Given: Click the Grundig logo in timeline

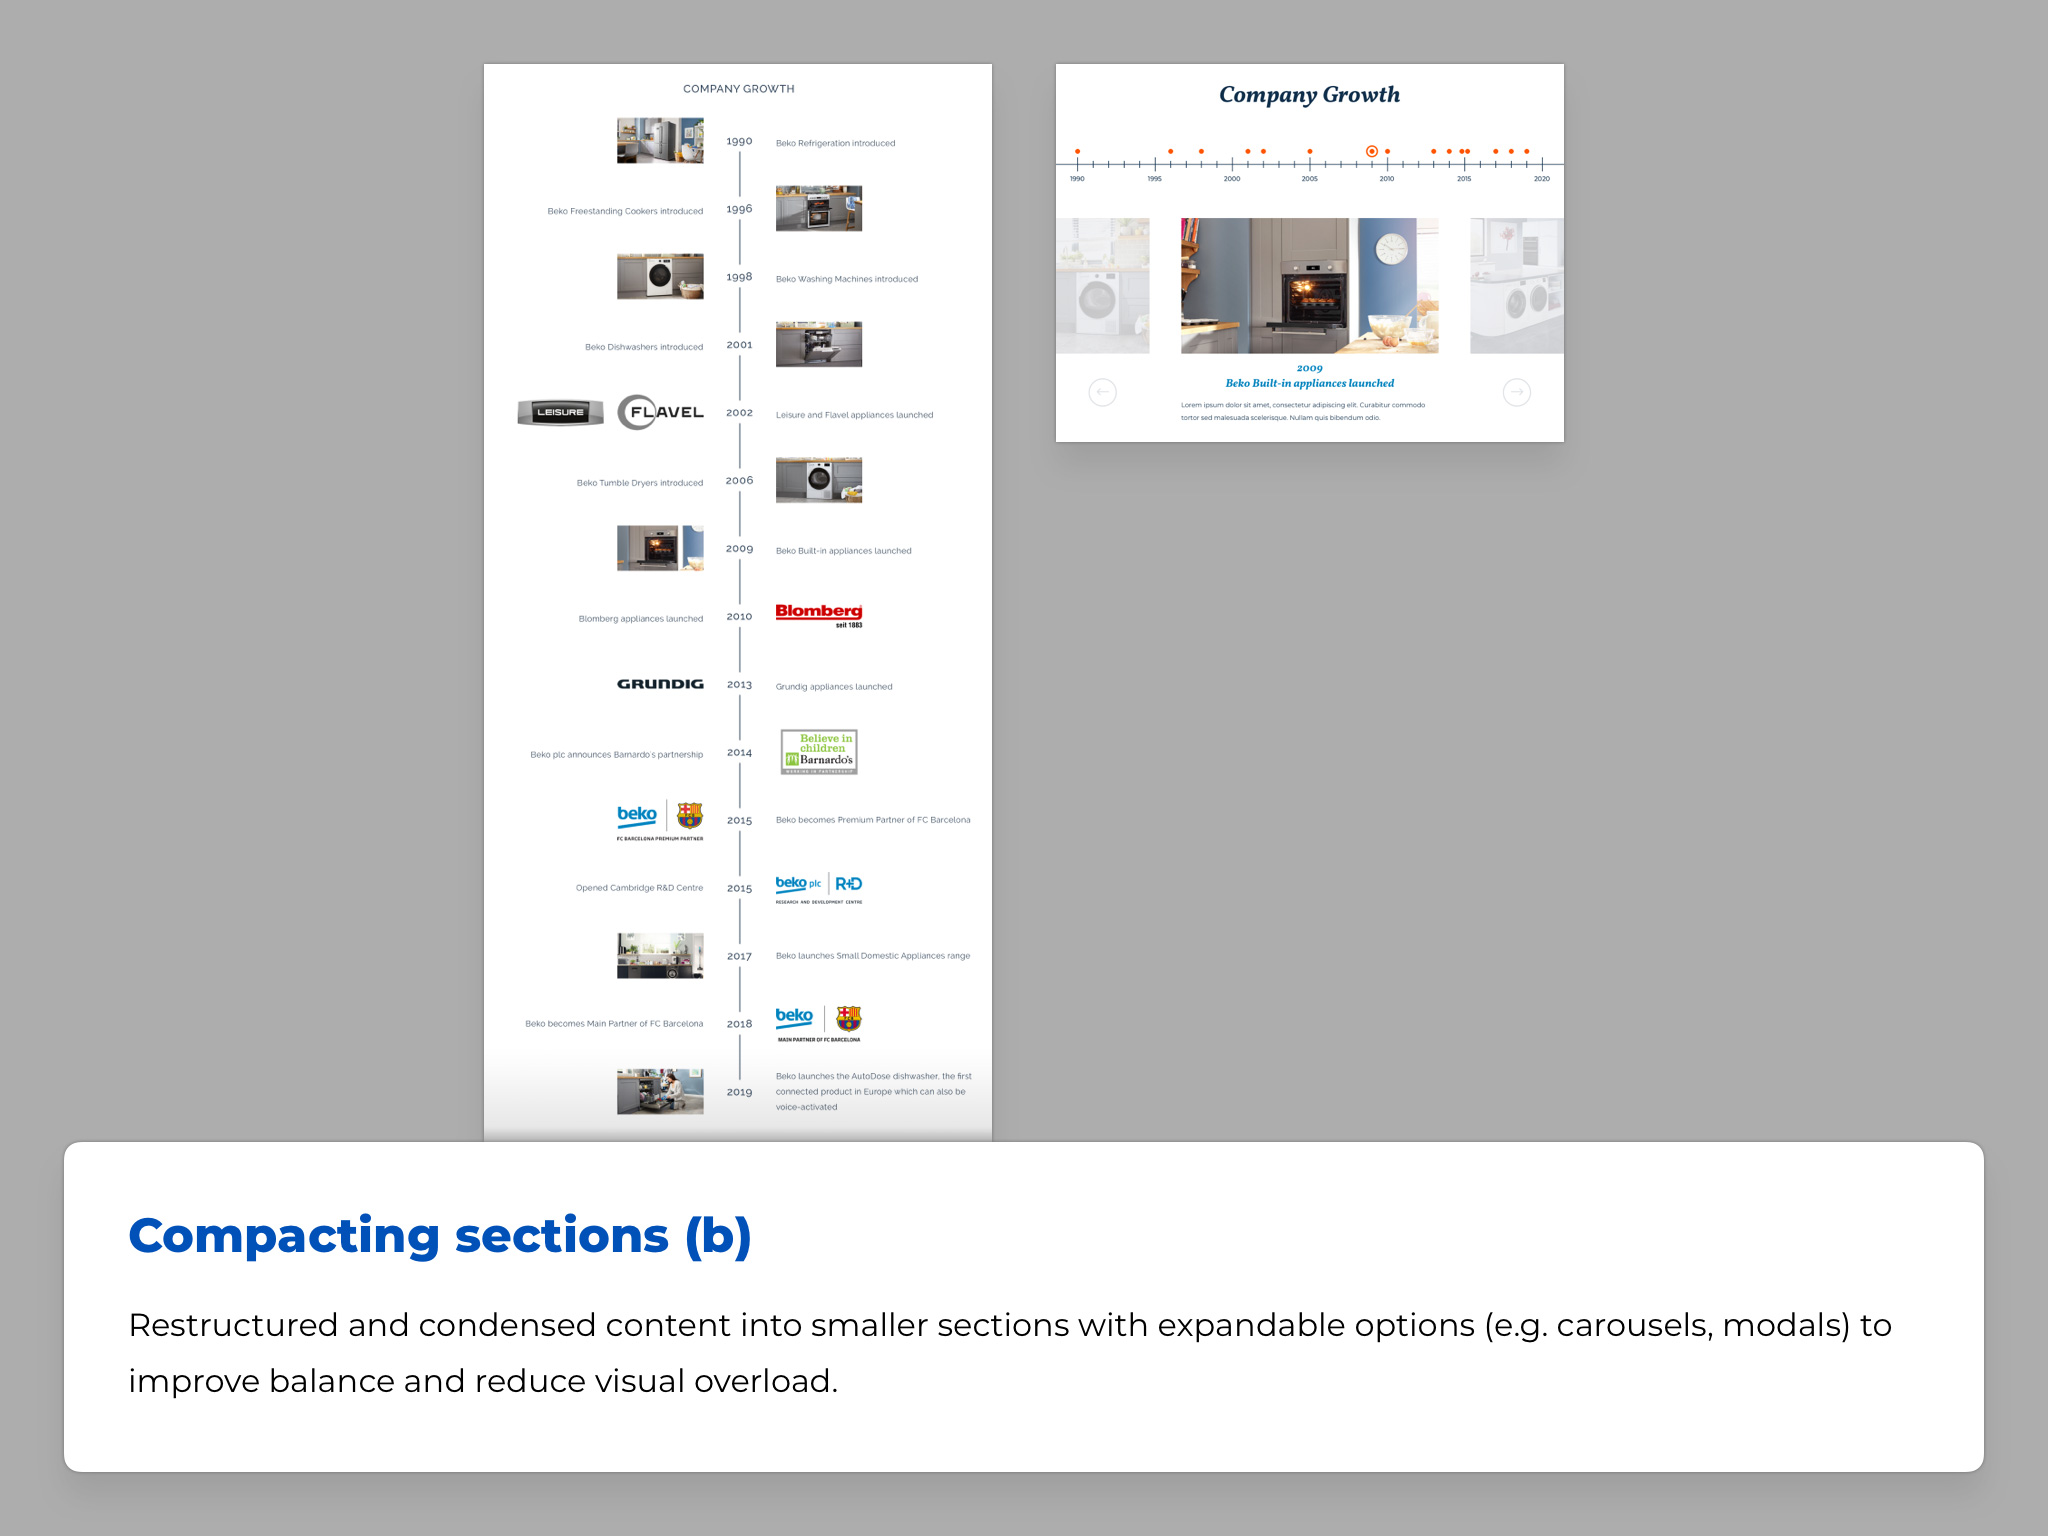Looking at the screenshot, I should click(x=660, y=684).
